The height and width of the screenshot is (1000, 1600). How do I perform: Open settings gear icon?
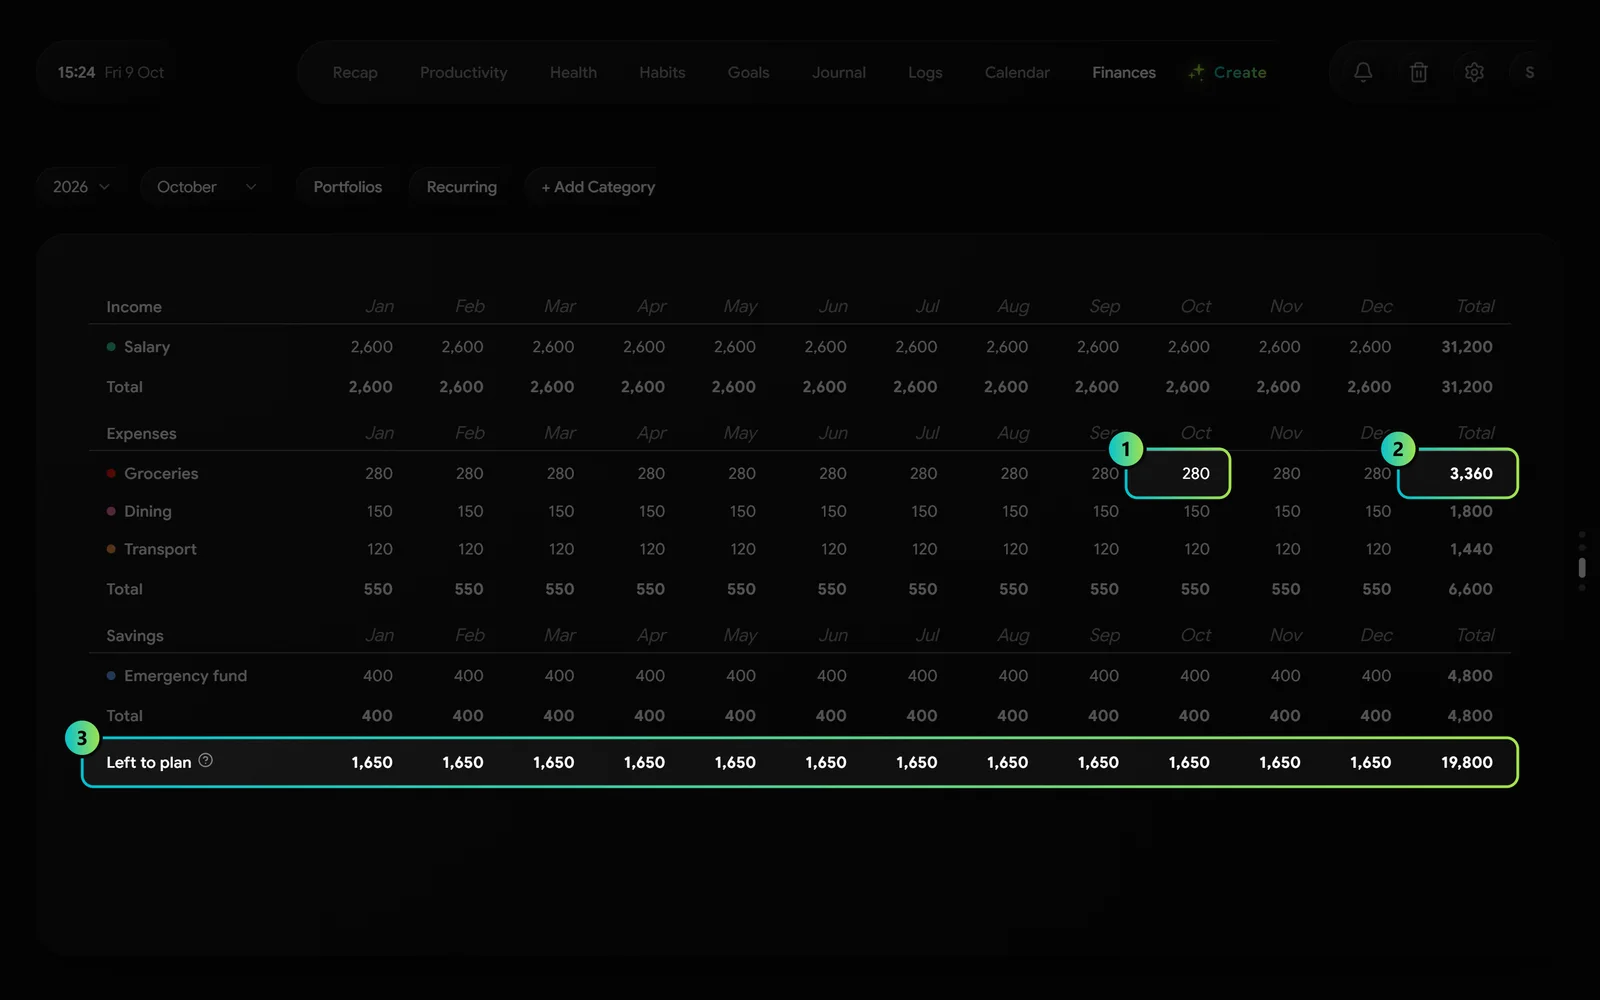click(1474, 72)
